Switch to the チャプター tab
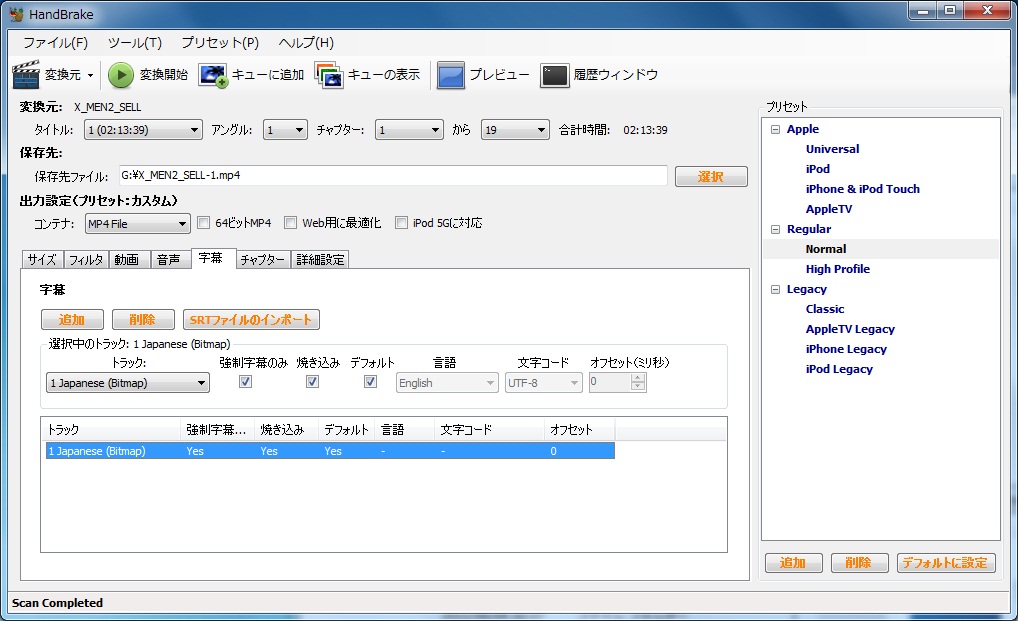The image size is (1018, 621). (263, 260)
